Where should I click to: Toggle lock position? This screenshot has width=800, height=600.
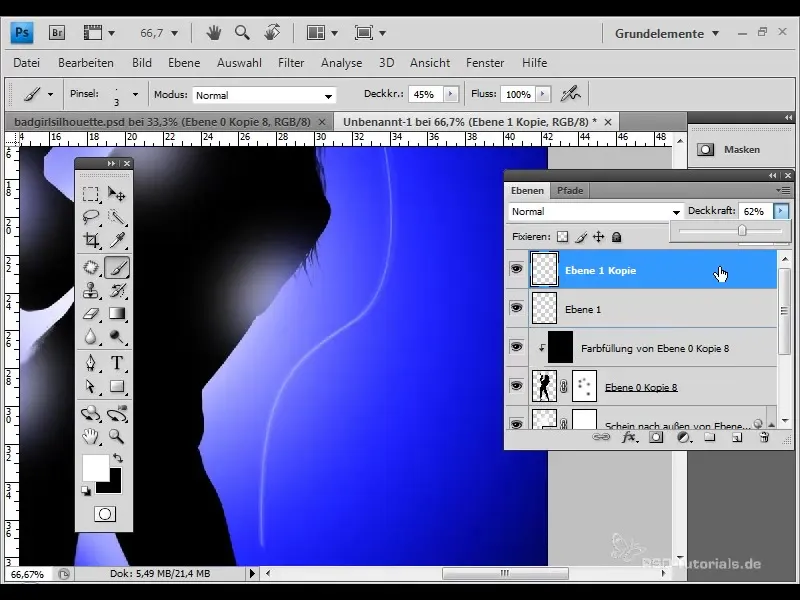598,237
